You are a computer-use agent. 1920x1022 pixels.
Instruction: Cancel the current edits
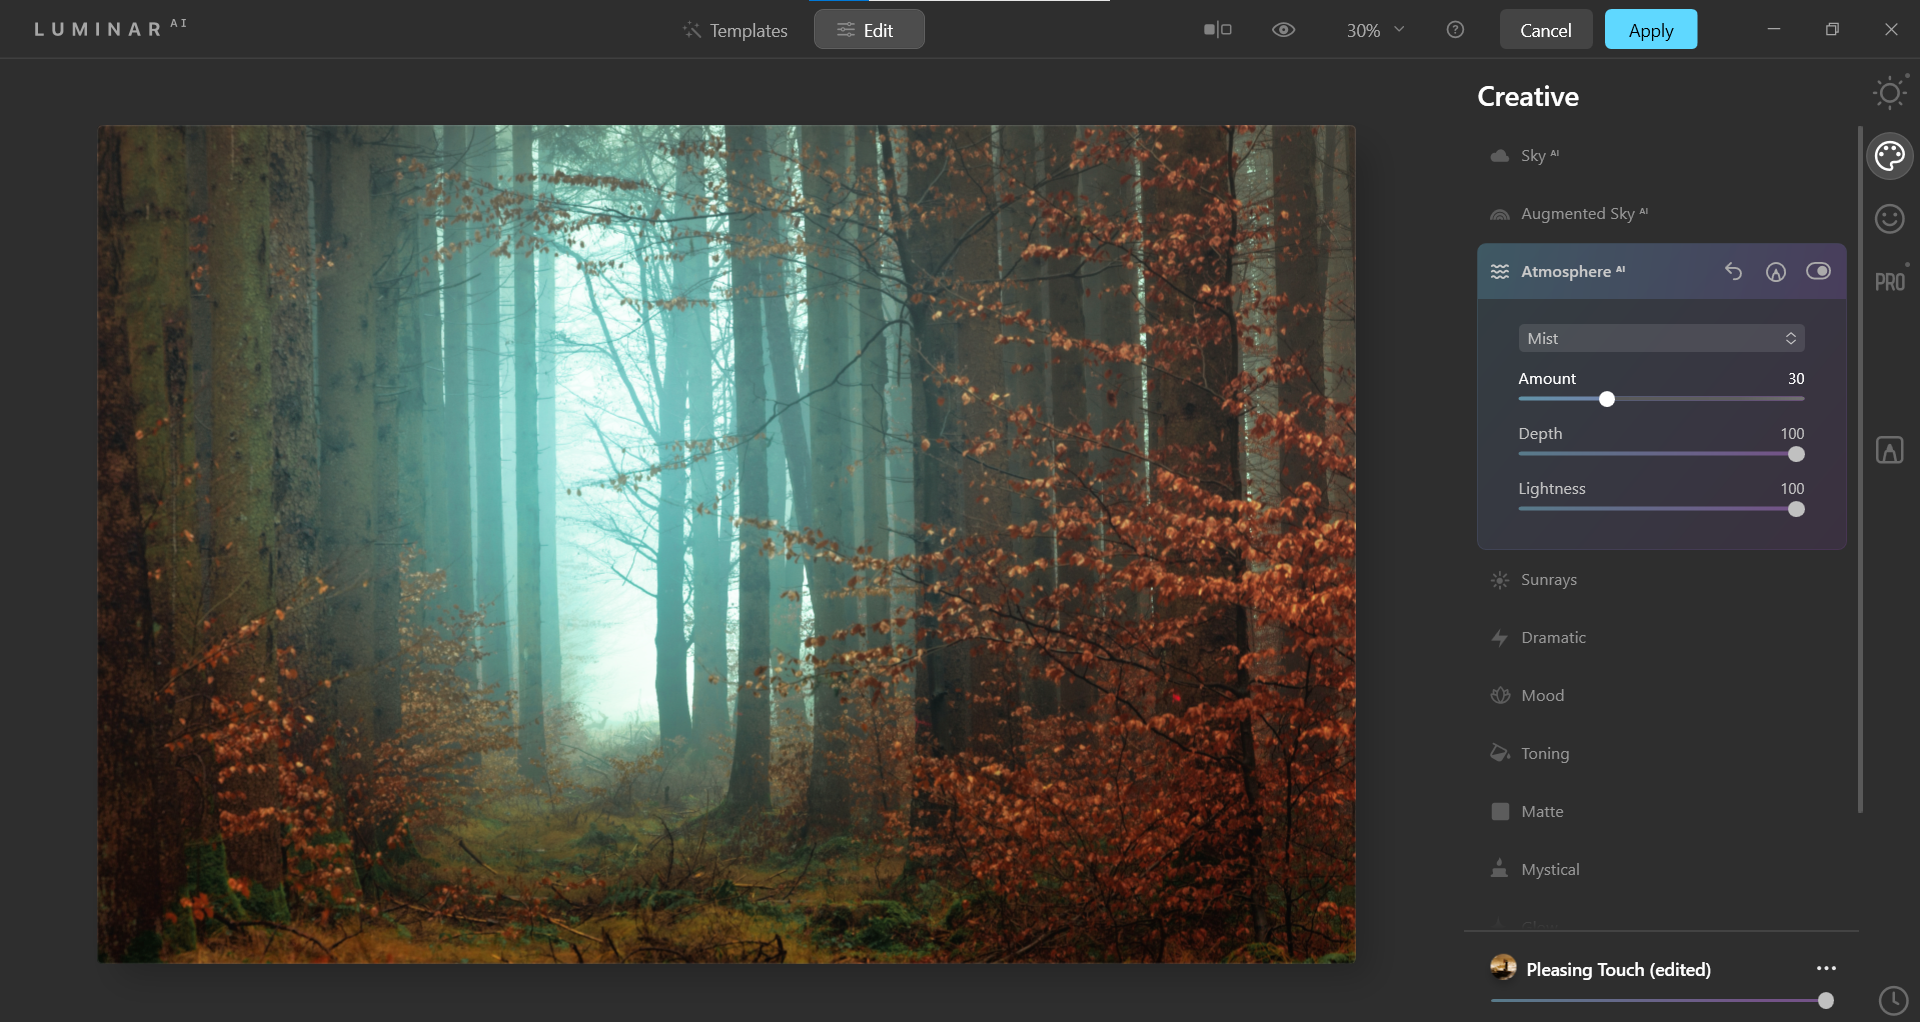(1546, 30)
